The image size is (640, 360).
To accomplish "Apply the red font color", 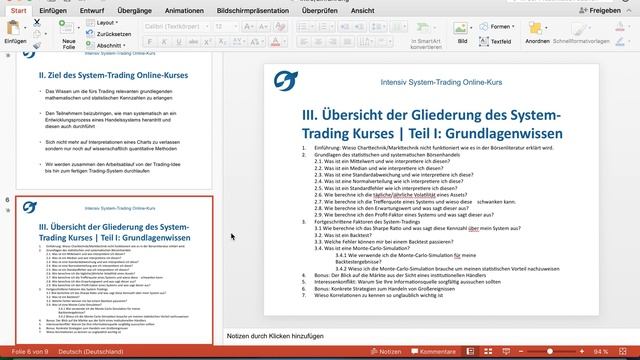I will pyautogui.click(x=275, y=42).
